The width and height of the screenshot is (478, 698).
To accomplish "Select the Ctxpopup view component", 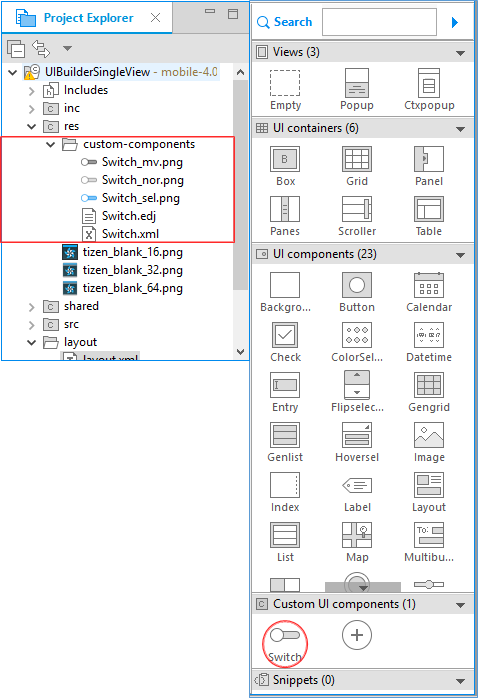I will pyautogui.click(x=429, y=90).
